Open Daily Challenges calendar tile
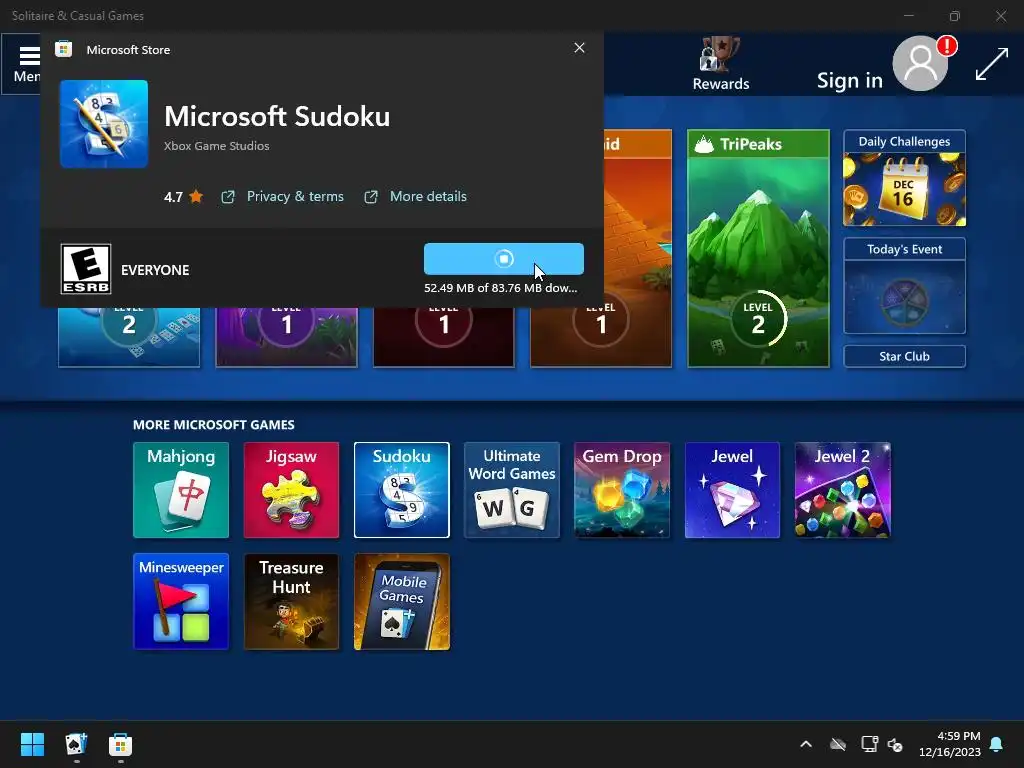The image size is (1024, 768). click(904, 178)
